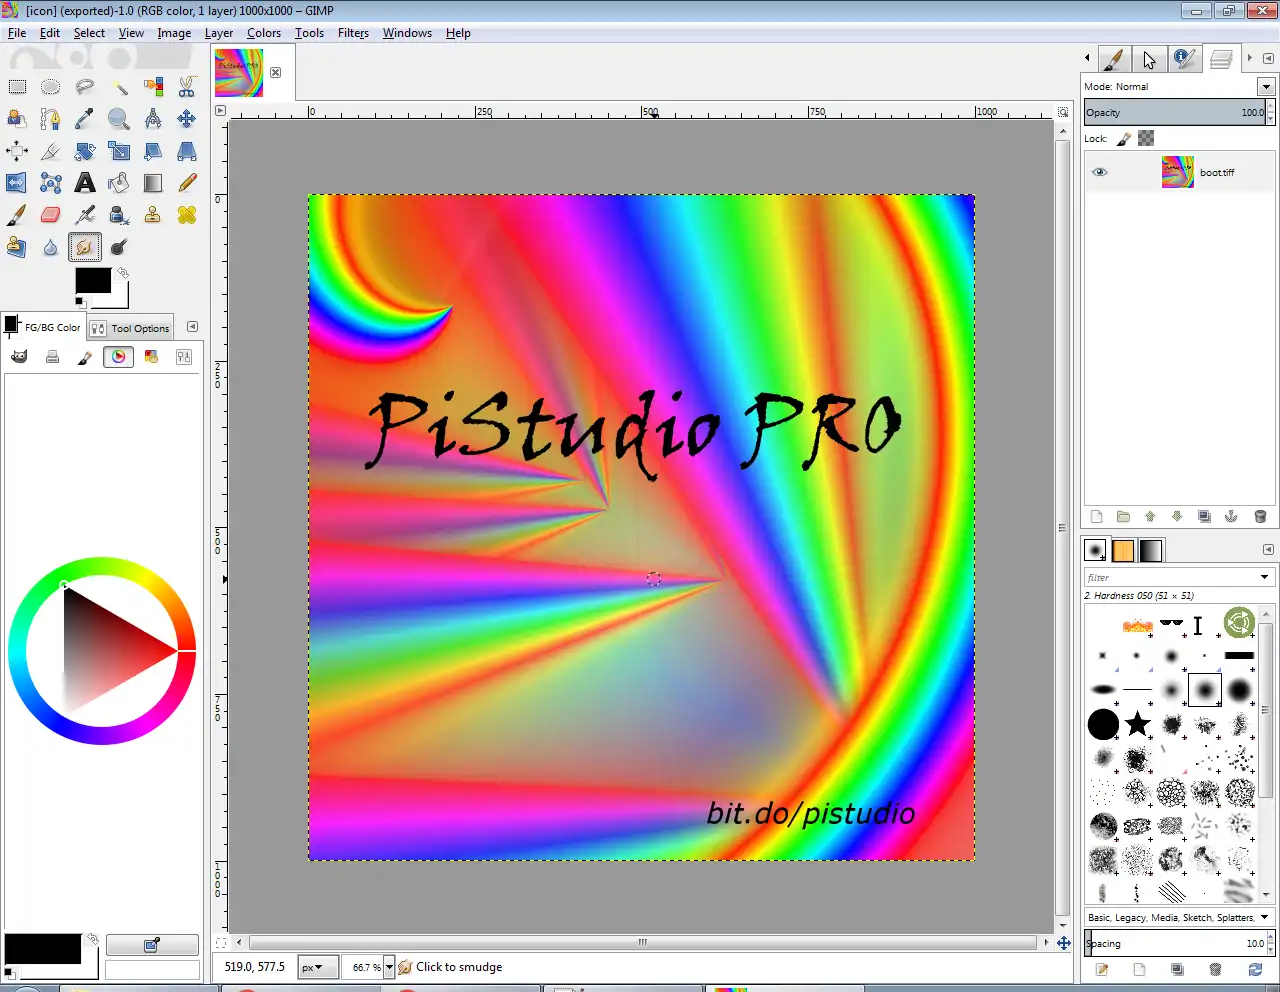Reset colors to default black and white
The height and width of the screenshot is (992, 1280).
[x=80, y=302]
